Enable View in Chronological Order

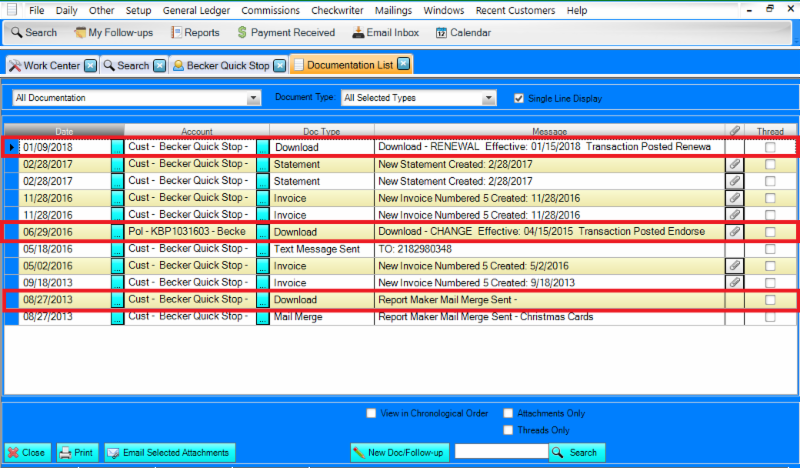point(371,413)
